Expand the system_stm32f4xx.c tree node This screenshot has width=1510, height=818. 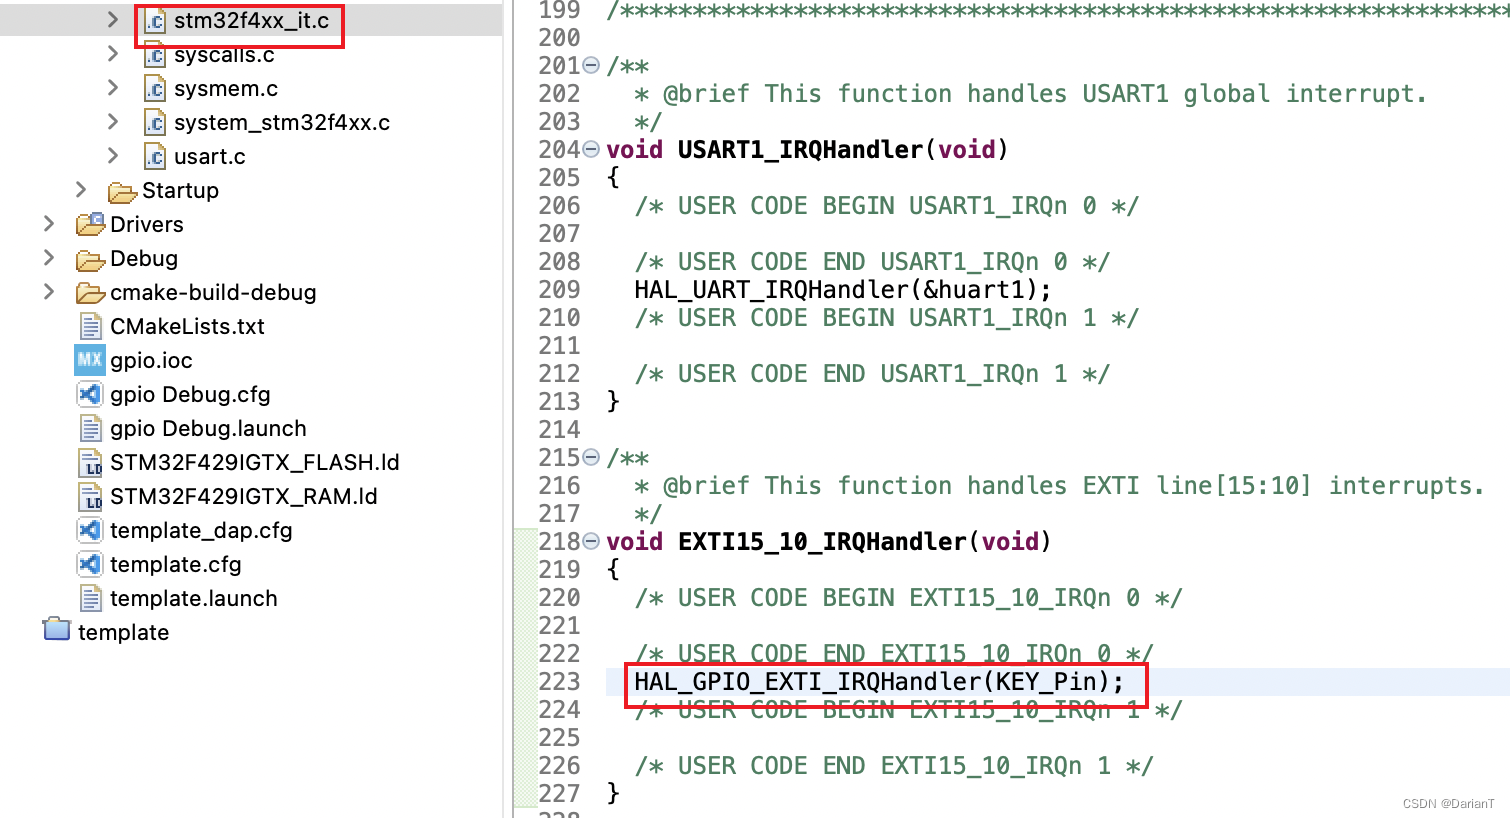[113, 122]
